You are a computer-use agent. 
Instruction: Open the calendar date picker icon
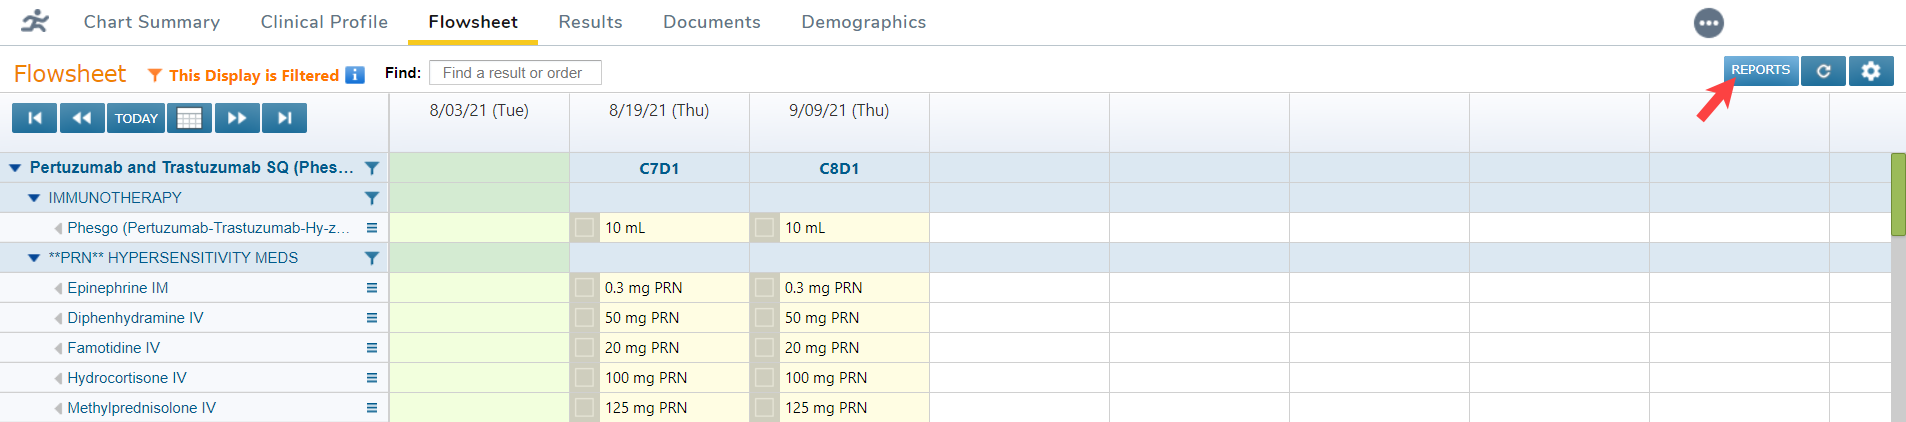click(x=189, y=118)
